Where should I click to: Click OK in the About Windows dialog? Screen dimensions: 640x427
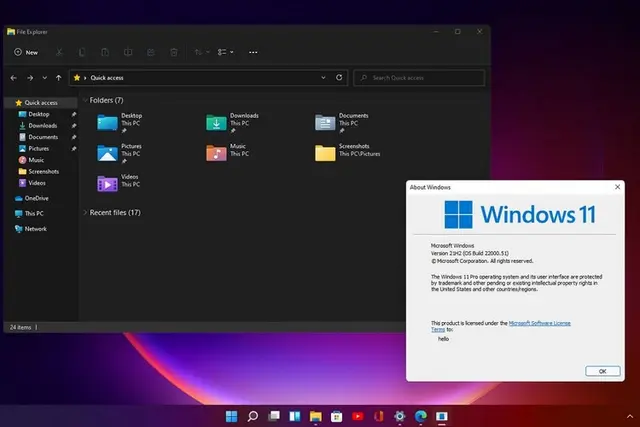click(x=602, y=371)
